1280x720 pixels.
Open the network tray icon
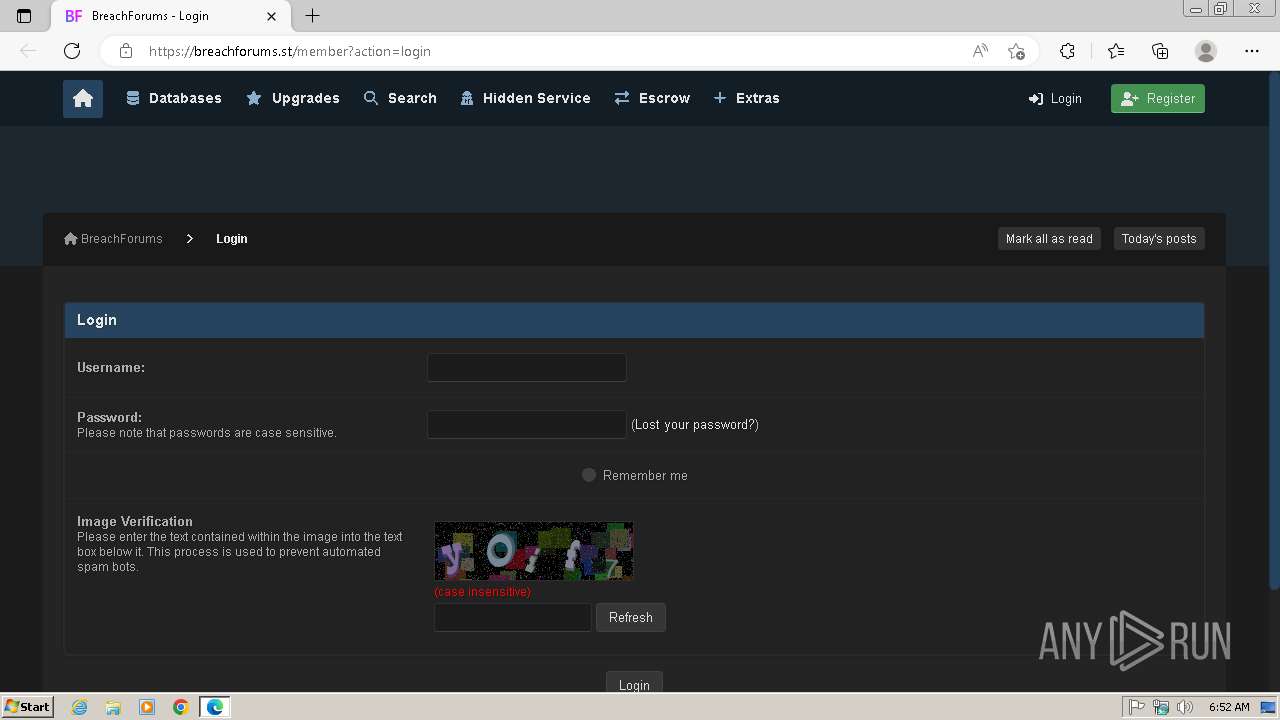click(x=1161, y=707)
